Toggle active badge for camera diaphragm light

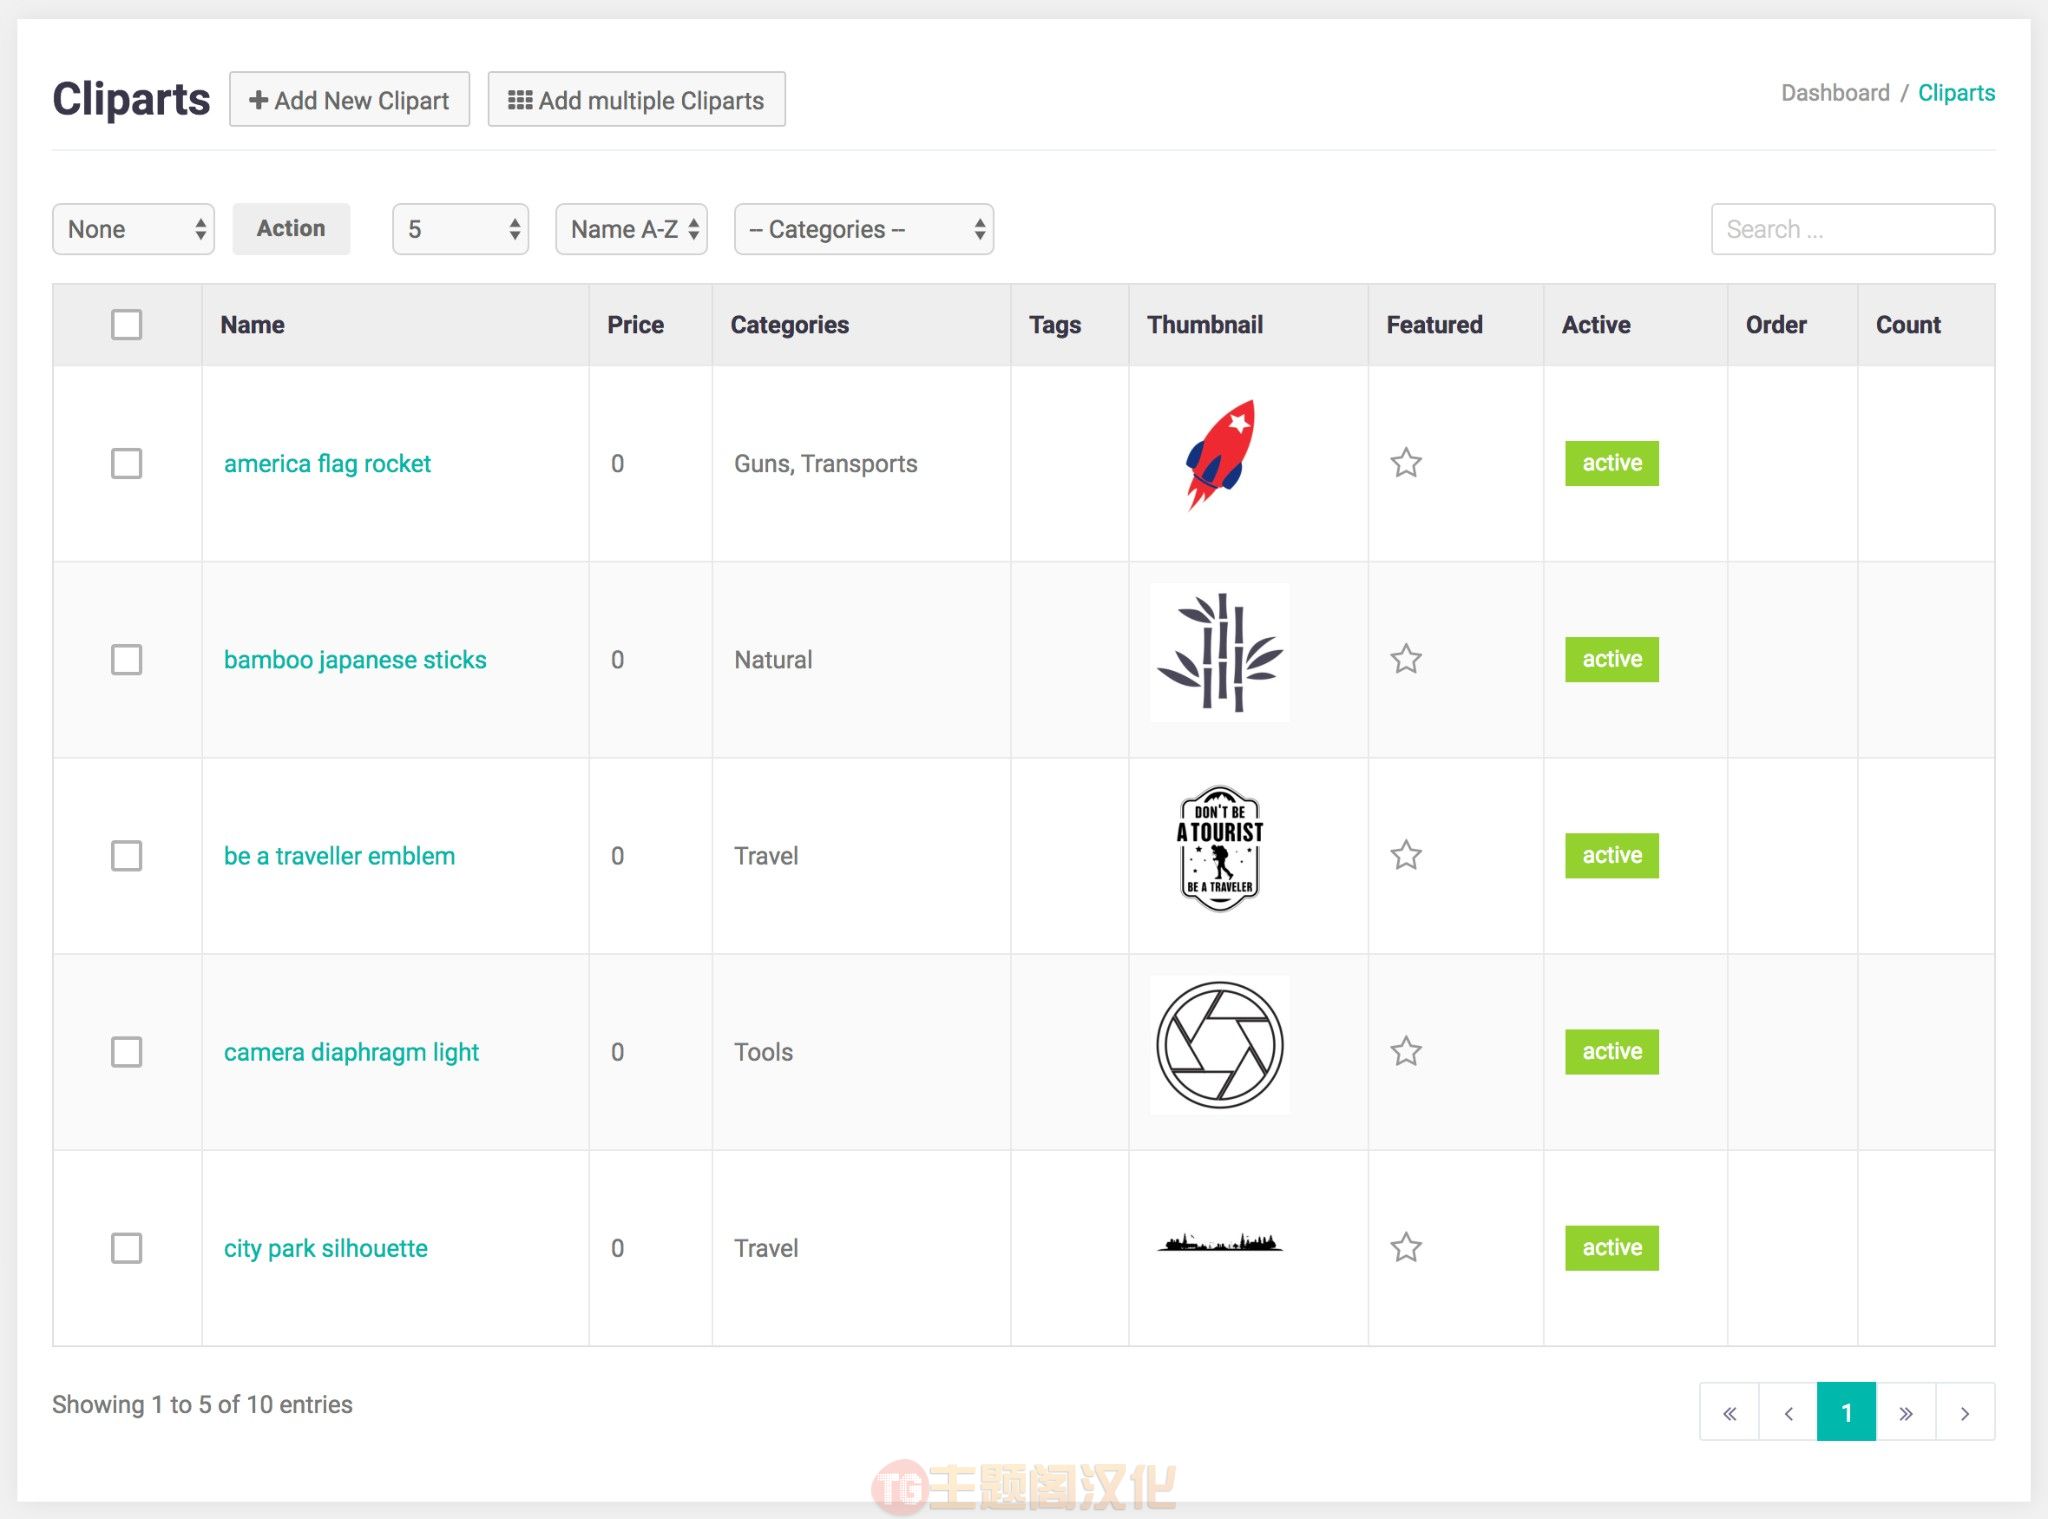[1611, 1051]
